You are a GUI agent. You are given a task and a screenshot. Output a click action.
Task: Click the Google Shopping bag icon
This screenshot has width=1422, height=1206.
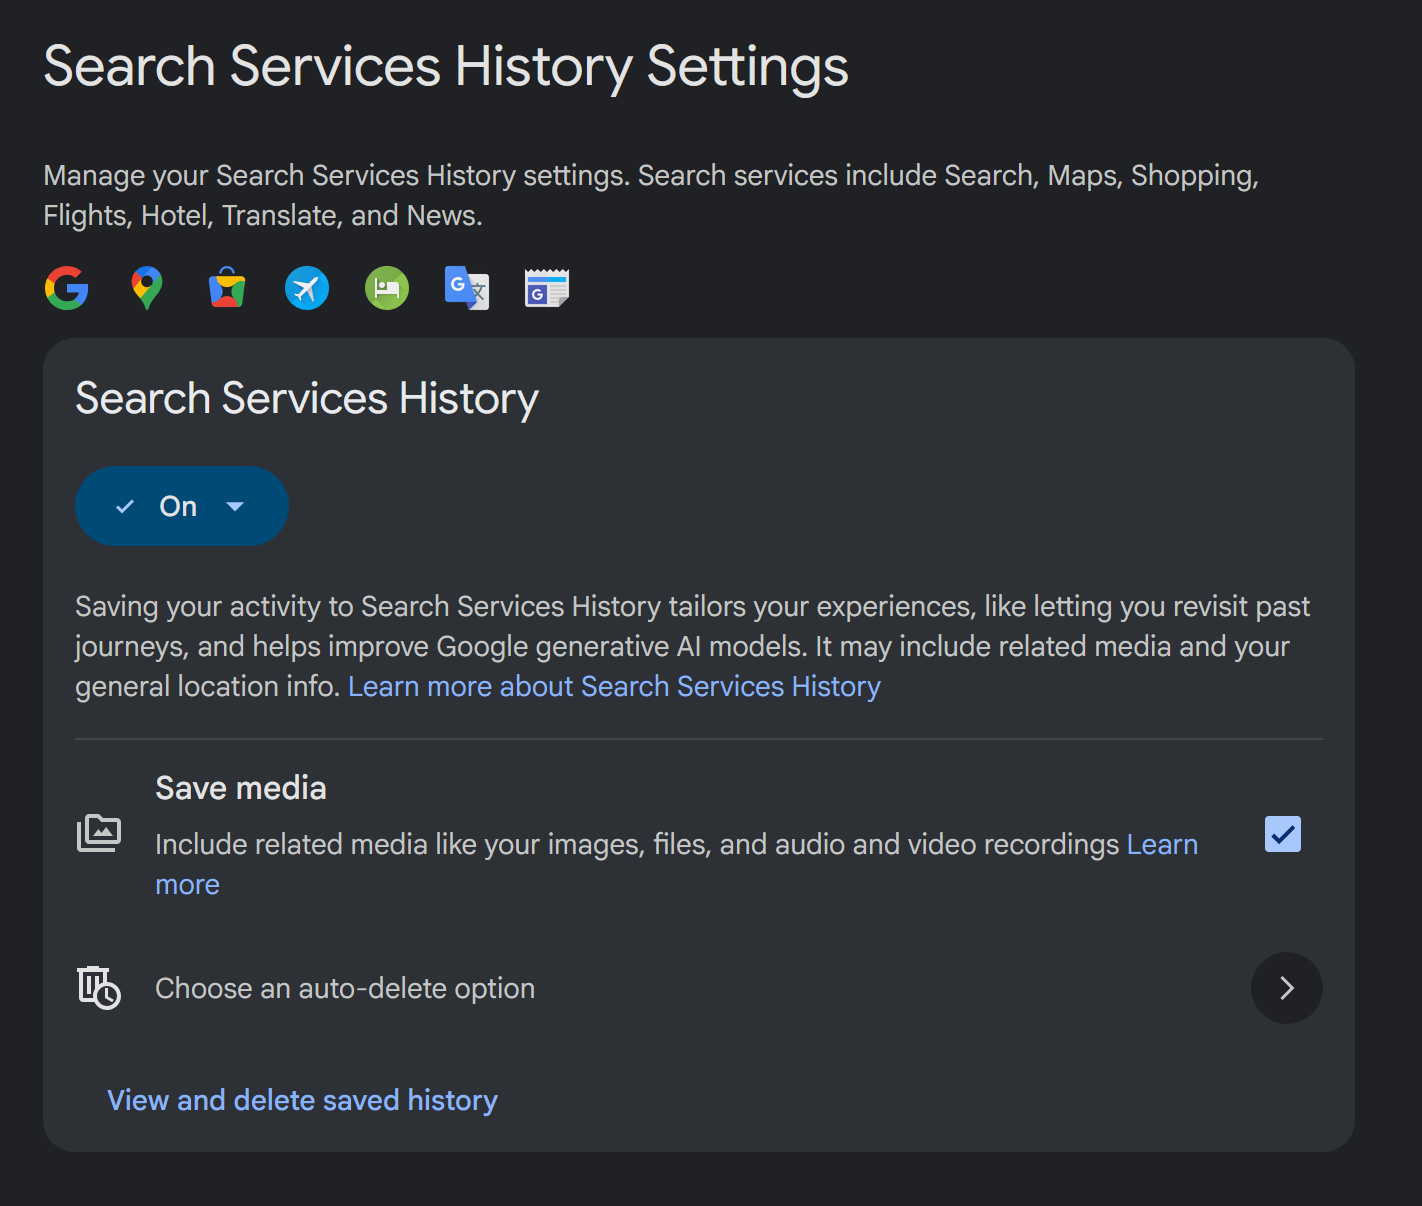pos(227,288)
